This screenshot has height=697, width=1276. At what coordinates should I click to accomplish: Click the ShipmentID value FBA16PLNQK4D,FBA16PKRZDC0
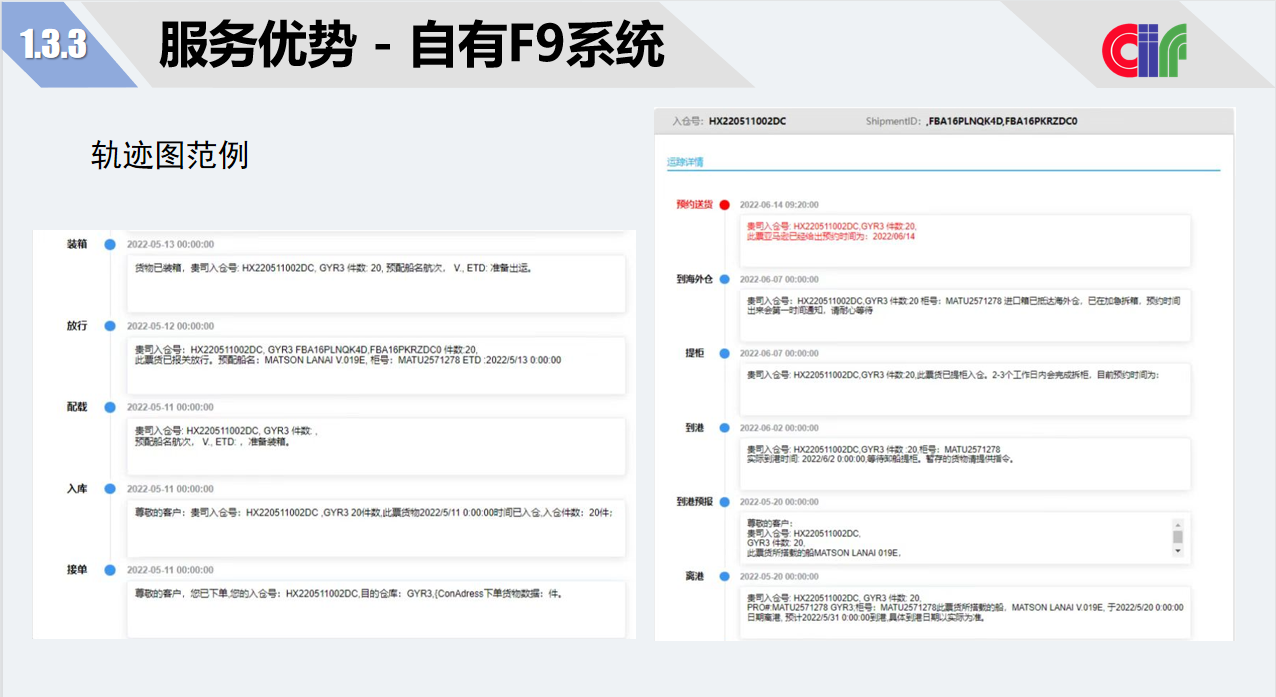pyautogui.click(x=1001, y=121)
